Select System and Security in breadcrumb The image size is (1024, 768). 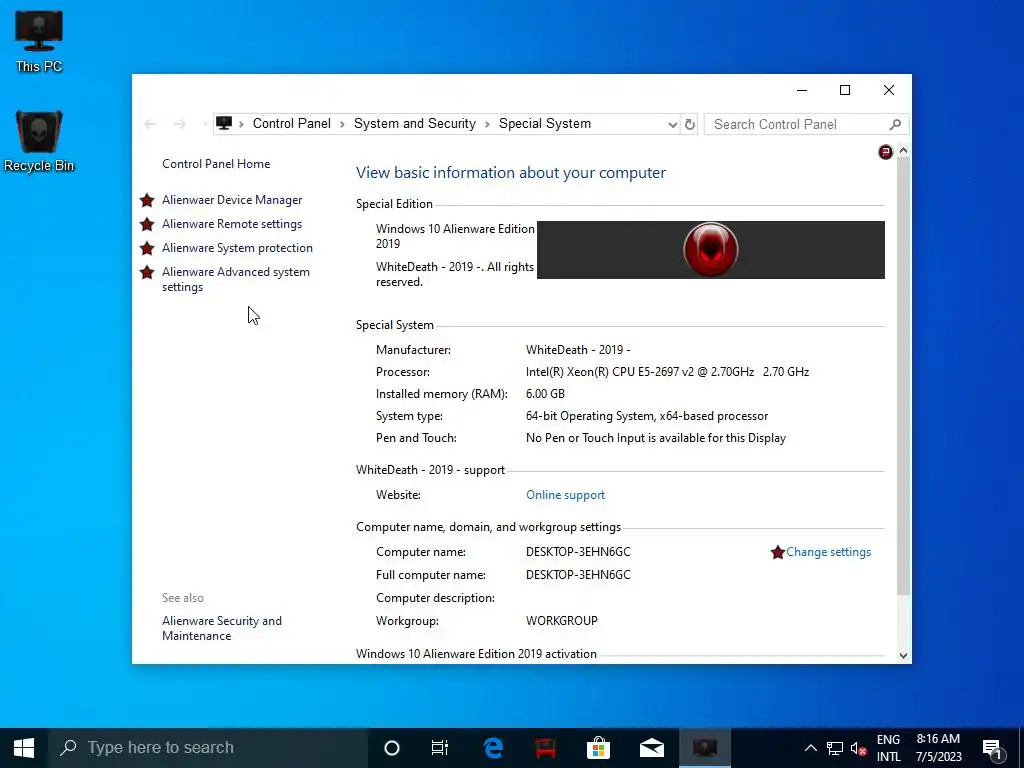(415, 123)
